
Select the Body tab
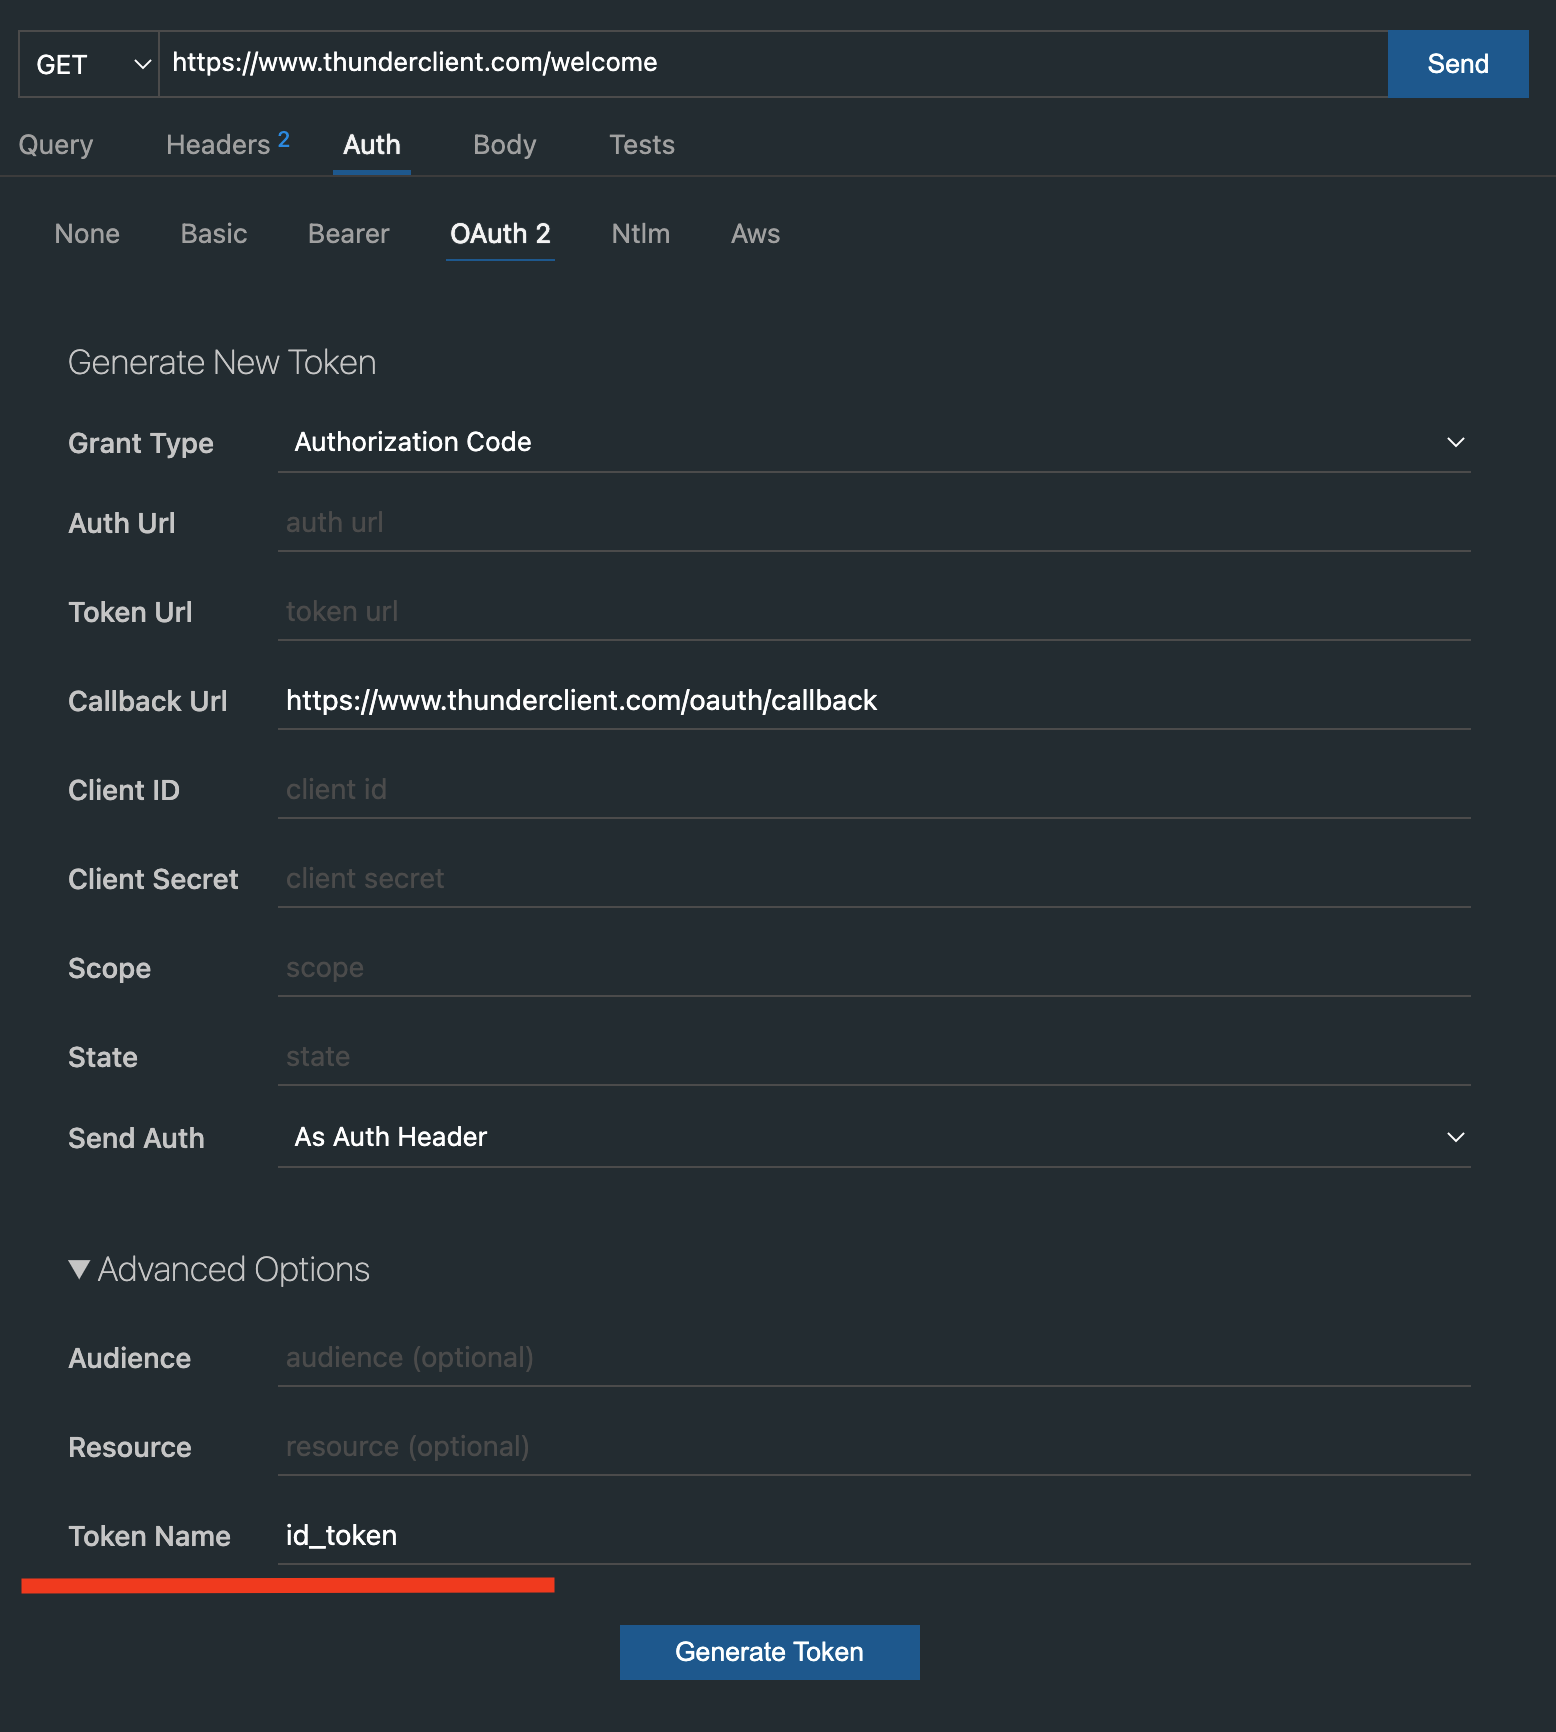point(503,145)
